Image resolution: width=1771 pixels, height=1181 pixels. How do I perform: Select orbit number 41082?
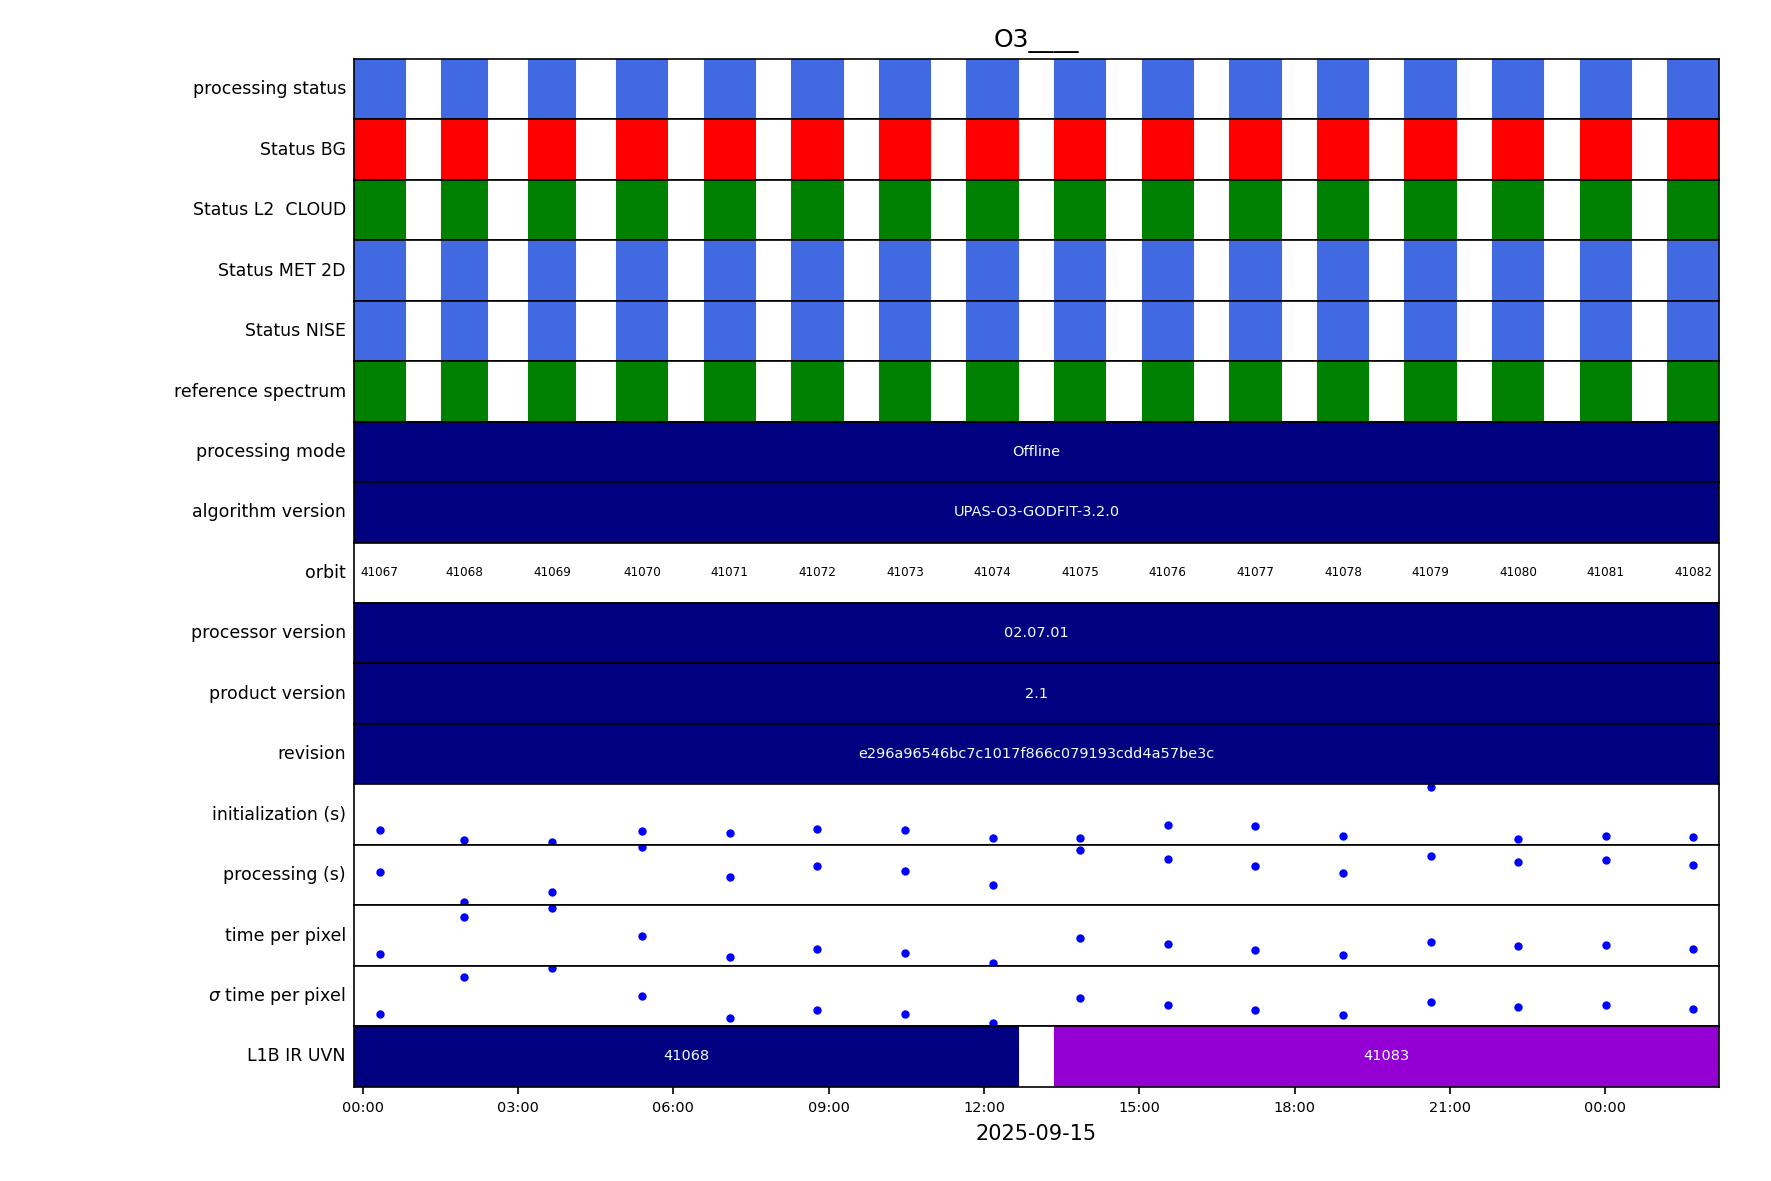[x=1692, y=573]
